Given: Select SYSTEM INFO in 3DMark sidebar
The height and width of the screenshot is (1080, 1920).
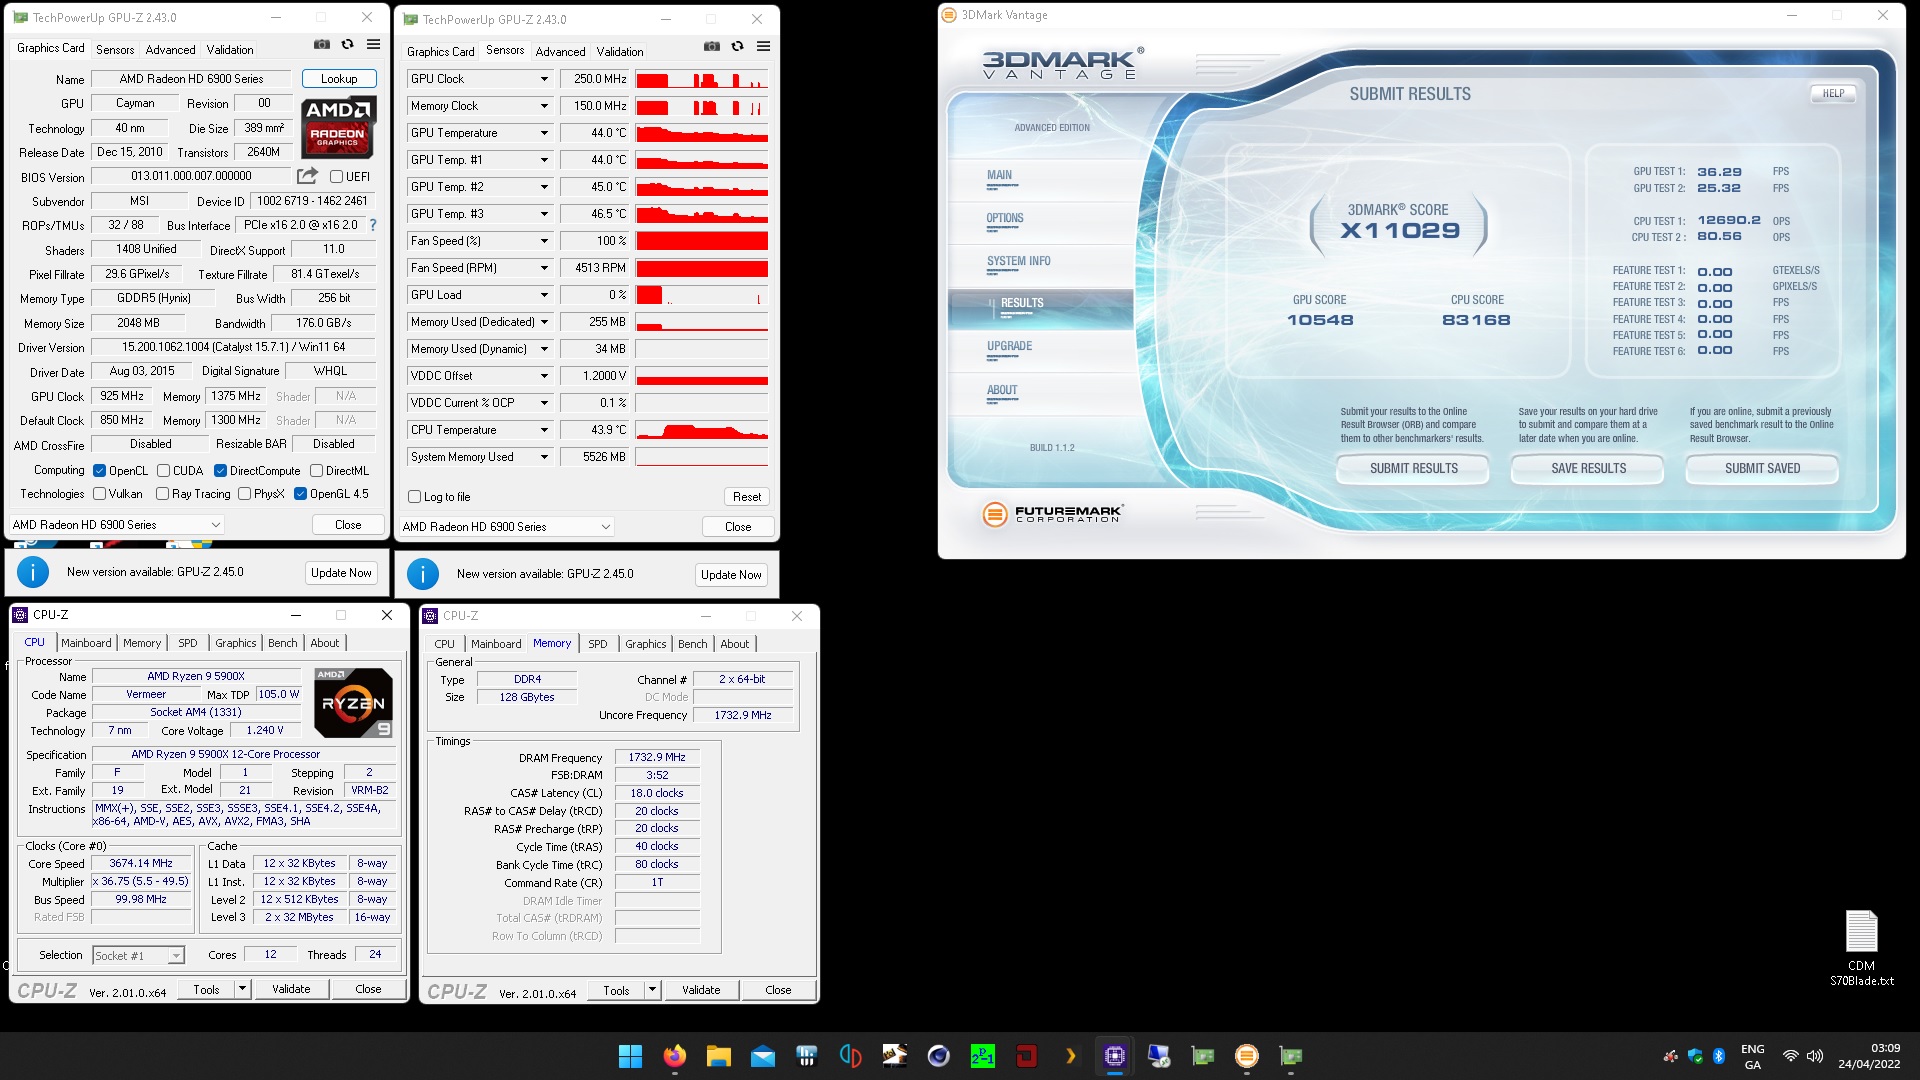Looking at the screenshot, I should tap(1018, 261).
